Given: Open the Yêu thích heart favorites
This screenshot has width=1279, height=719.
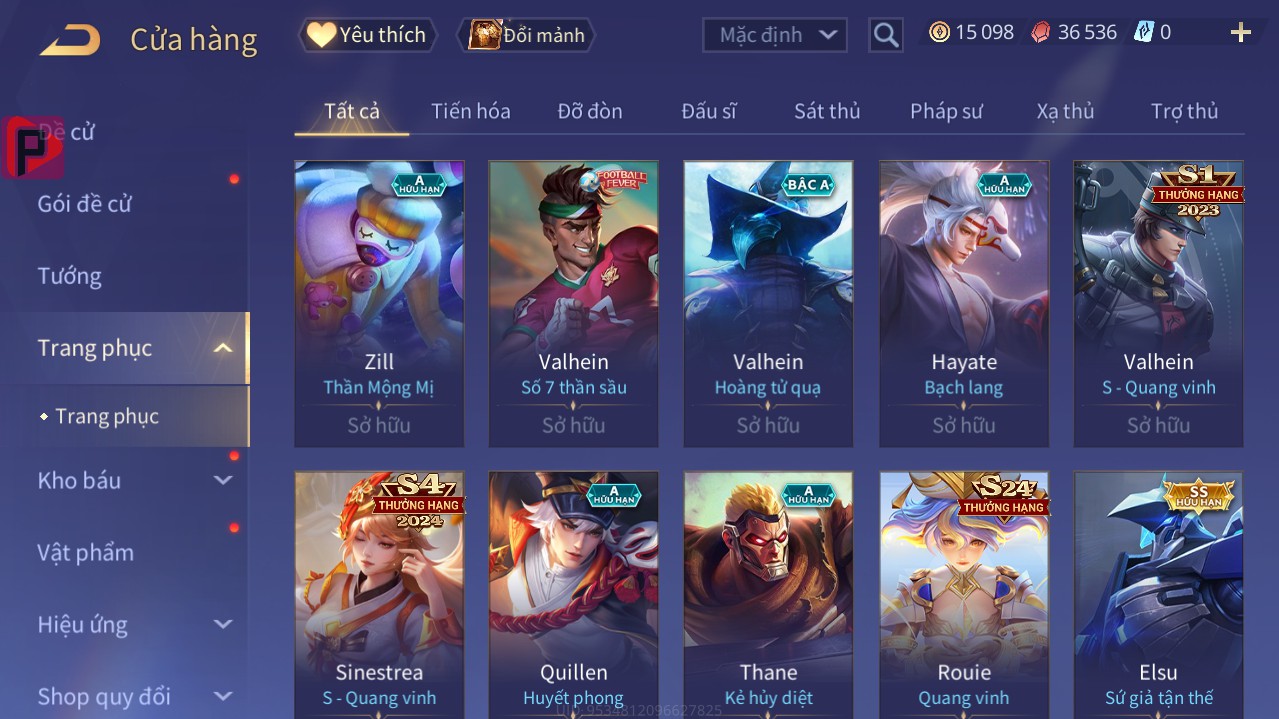Looking at the screenshot, I should coord(367,35).
